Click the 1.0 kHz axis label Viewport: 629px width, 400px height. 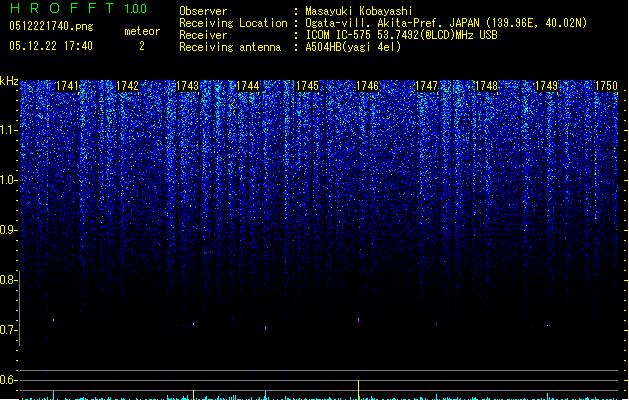9,180
